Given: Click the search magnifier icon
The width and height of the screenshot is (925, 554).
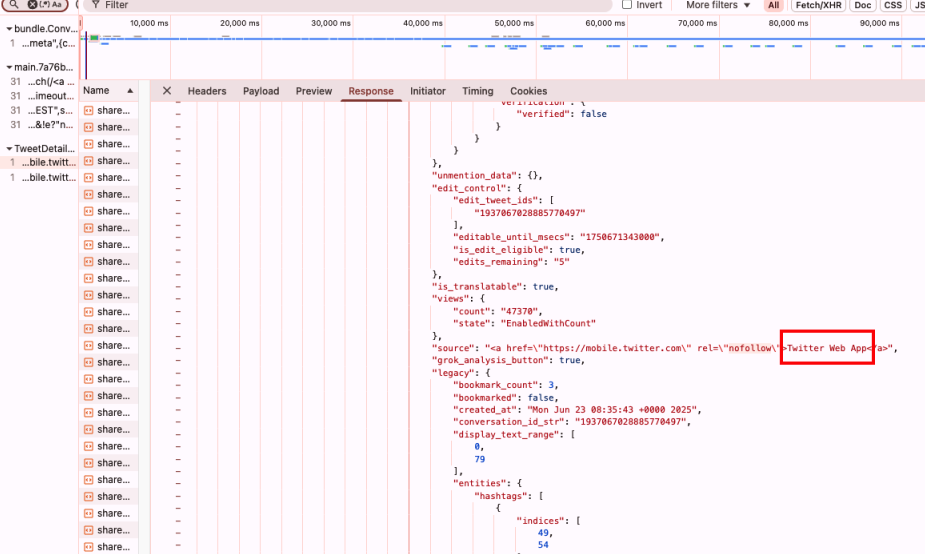Looking at the screenshot, I should click(x=13, y=5).
